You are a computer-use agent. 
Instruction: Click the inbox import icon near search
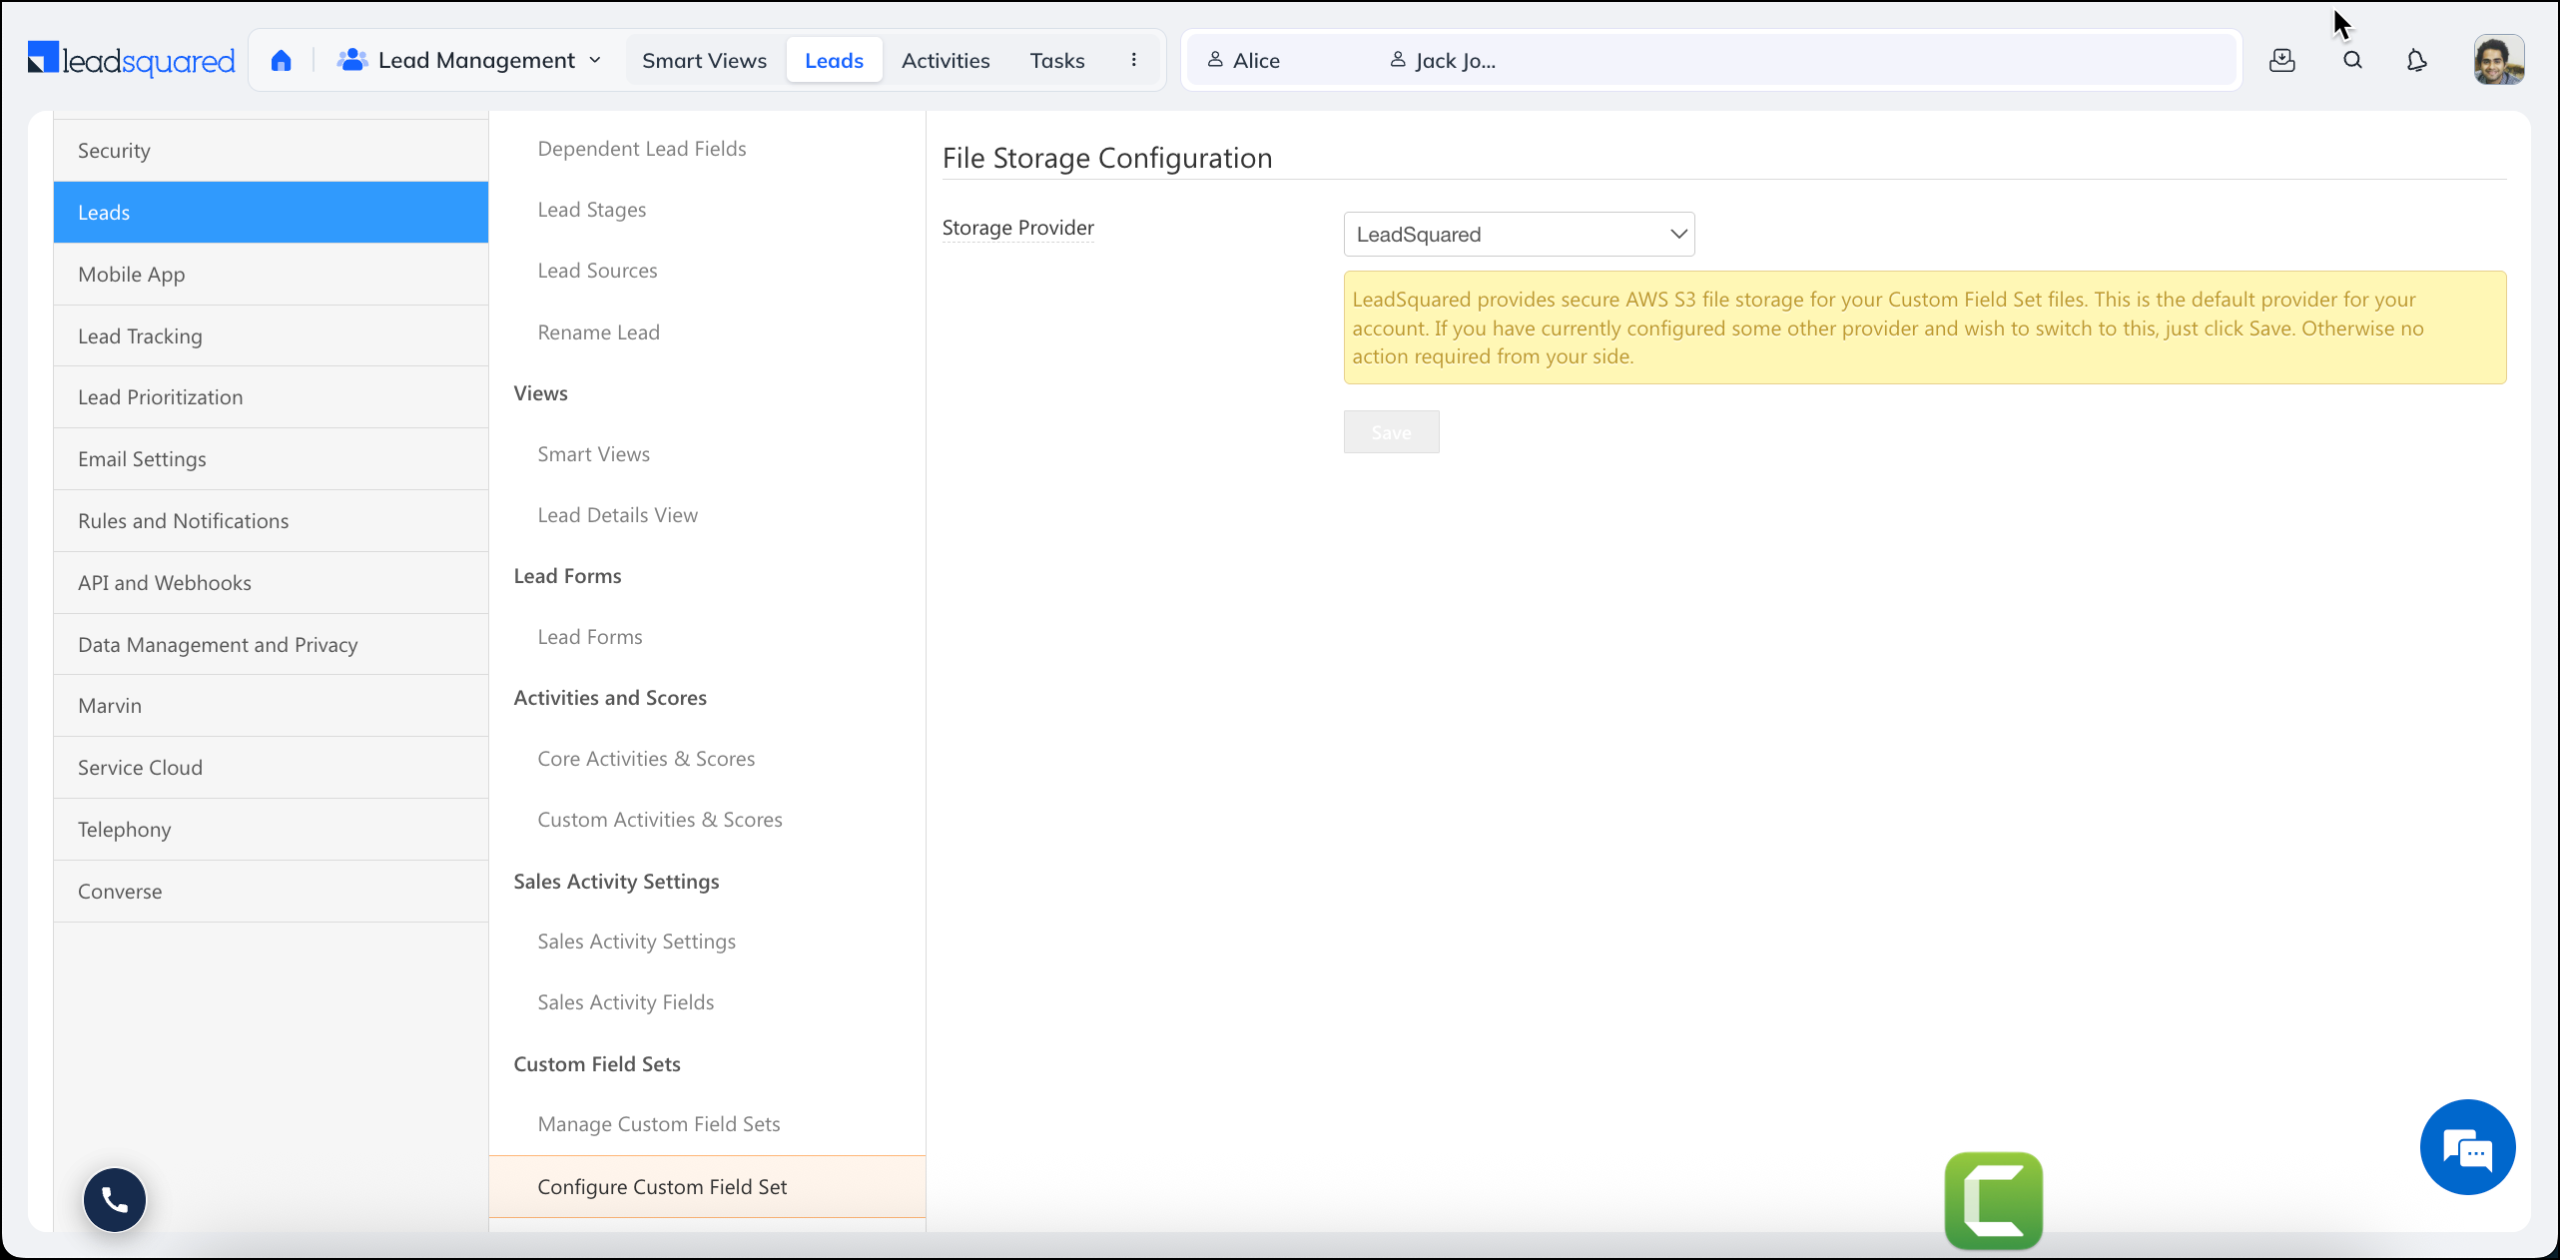coord(2282,60)
